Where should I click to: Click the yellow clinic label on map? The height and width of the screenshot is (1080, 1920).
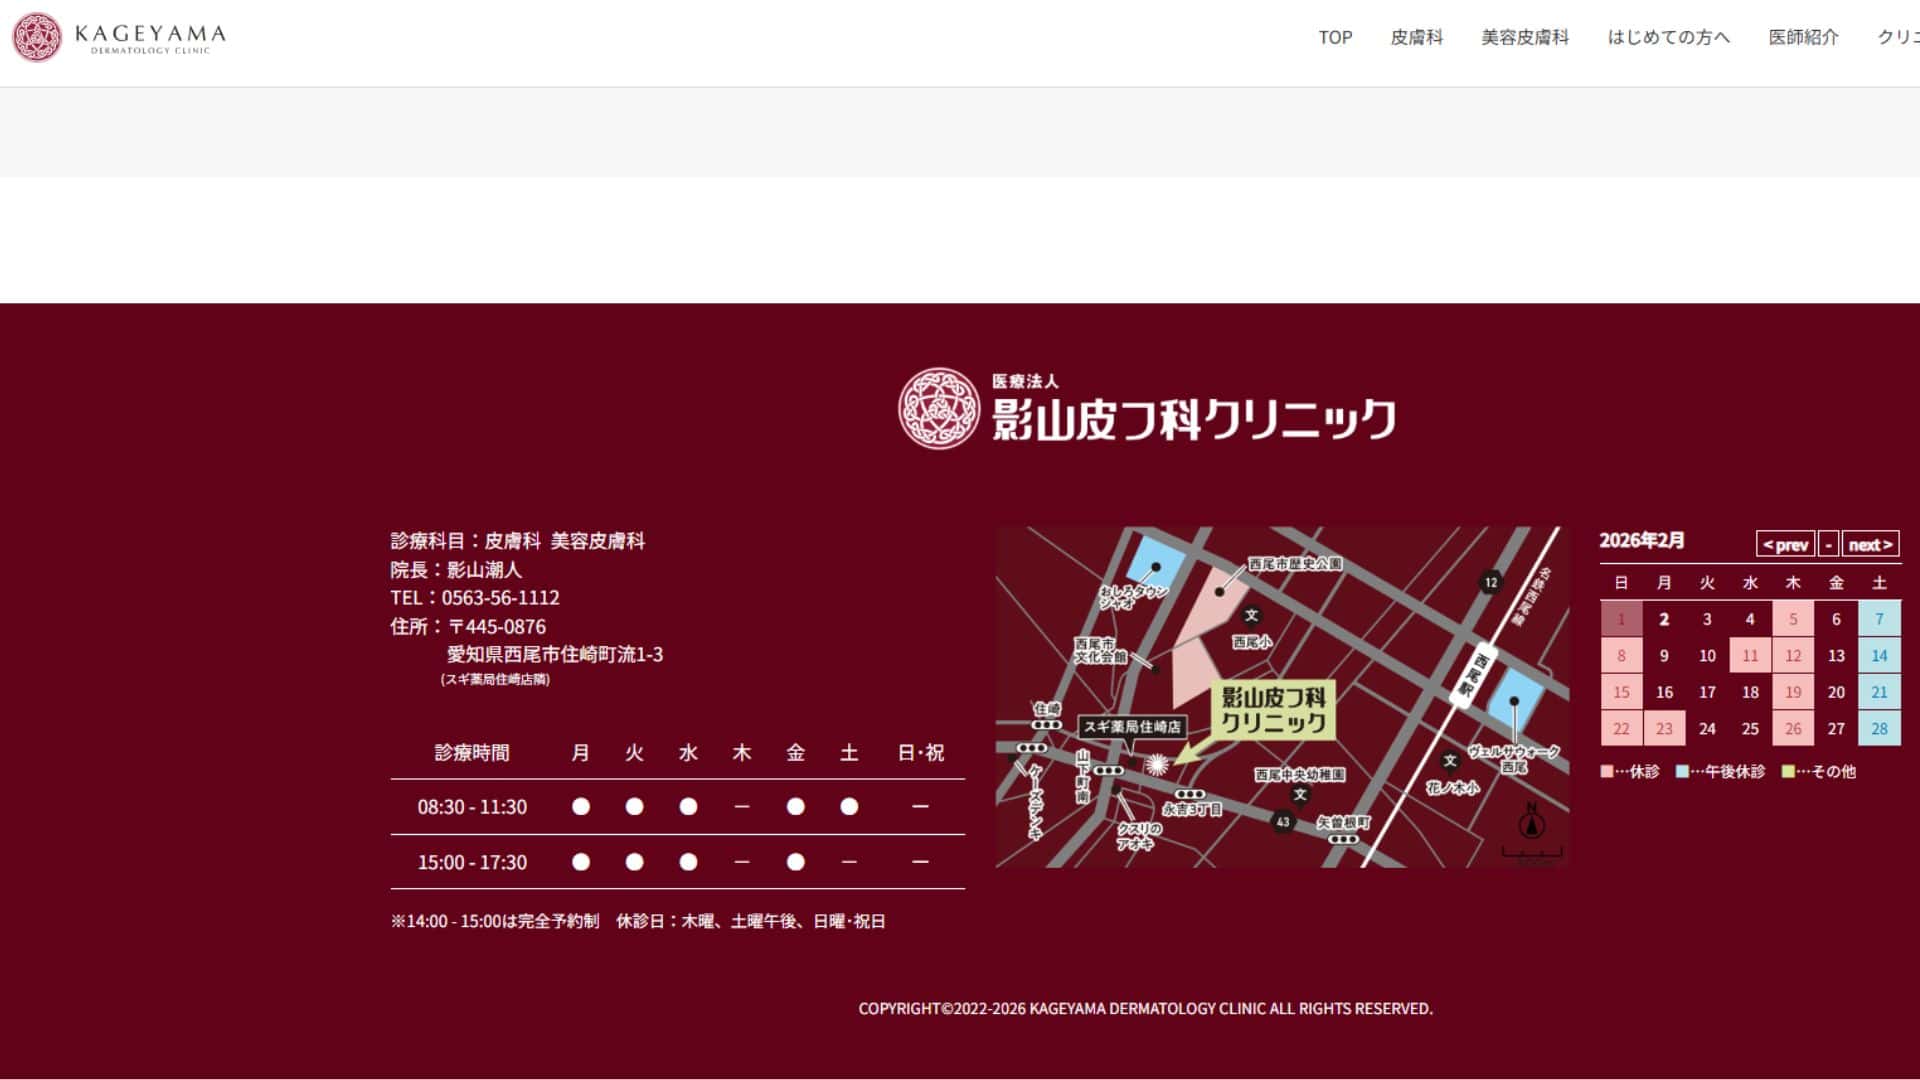pos(1273,710)
